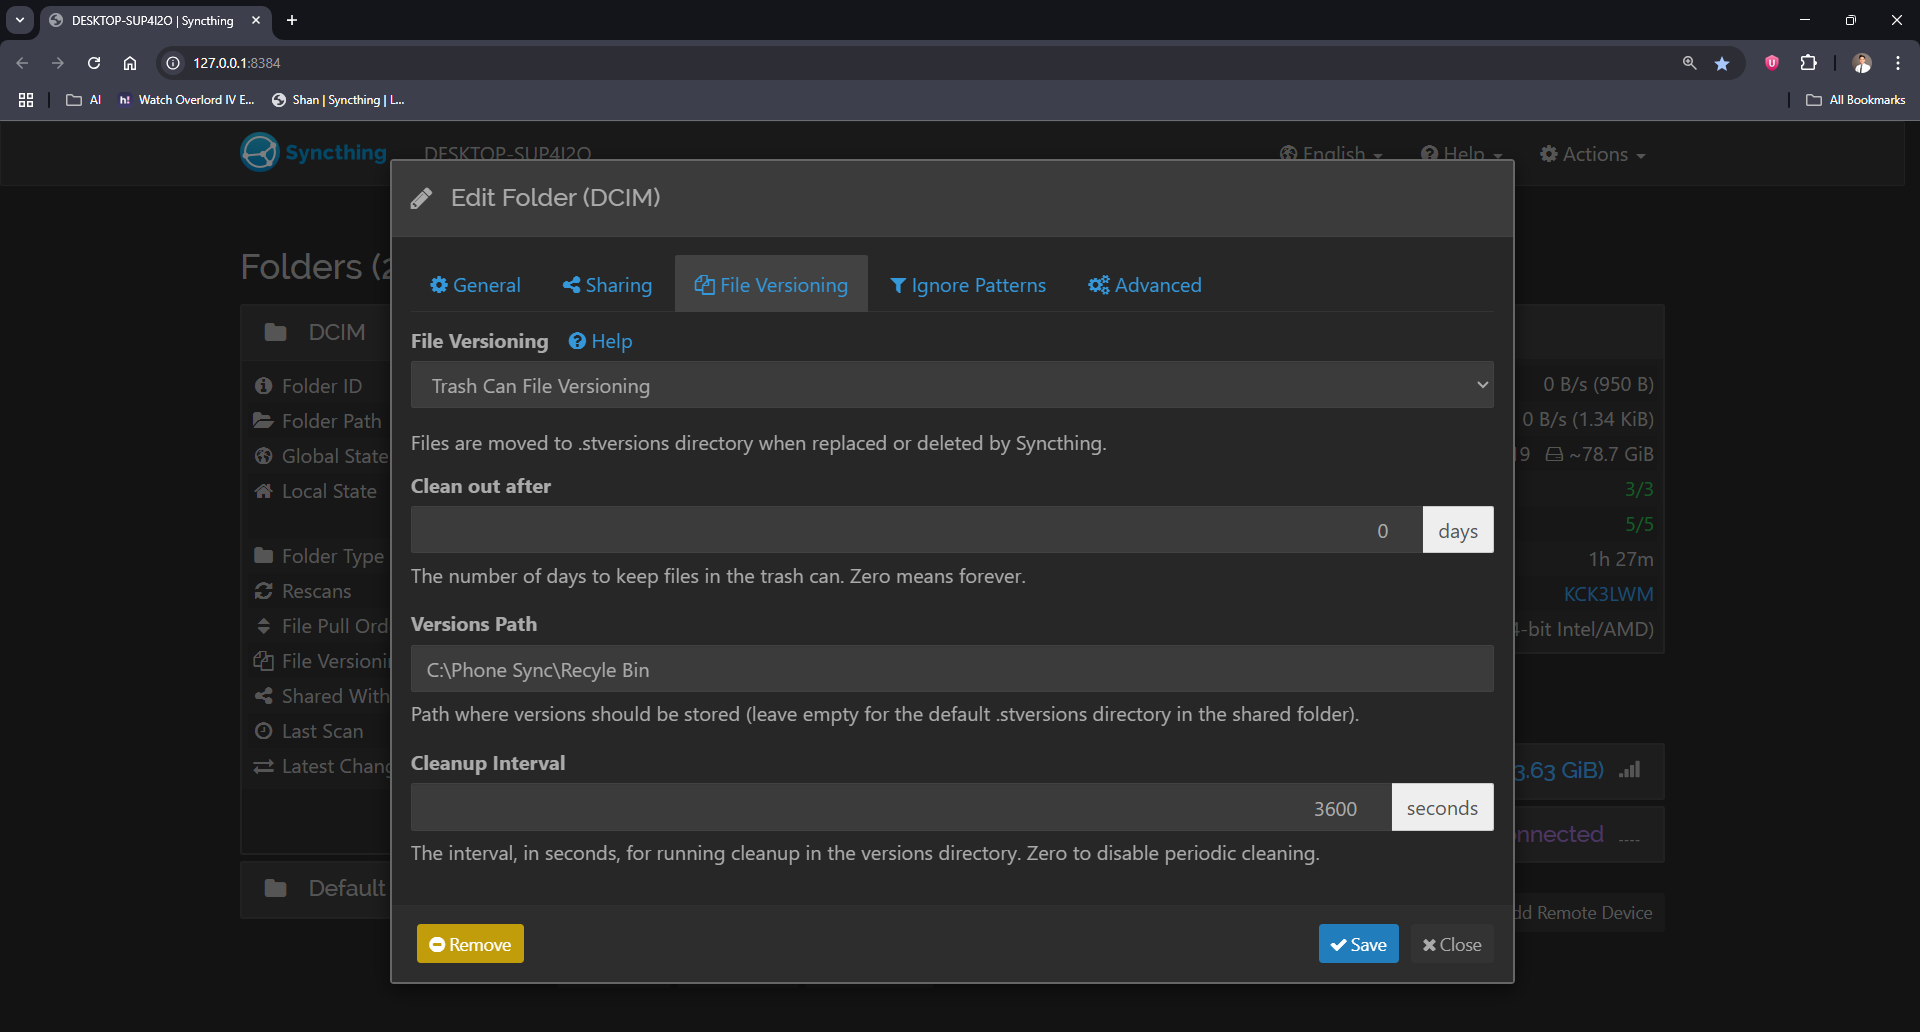Switch to the General tab
1920x1032 pixels.
[x=475, y=285]
